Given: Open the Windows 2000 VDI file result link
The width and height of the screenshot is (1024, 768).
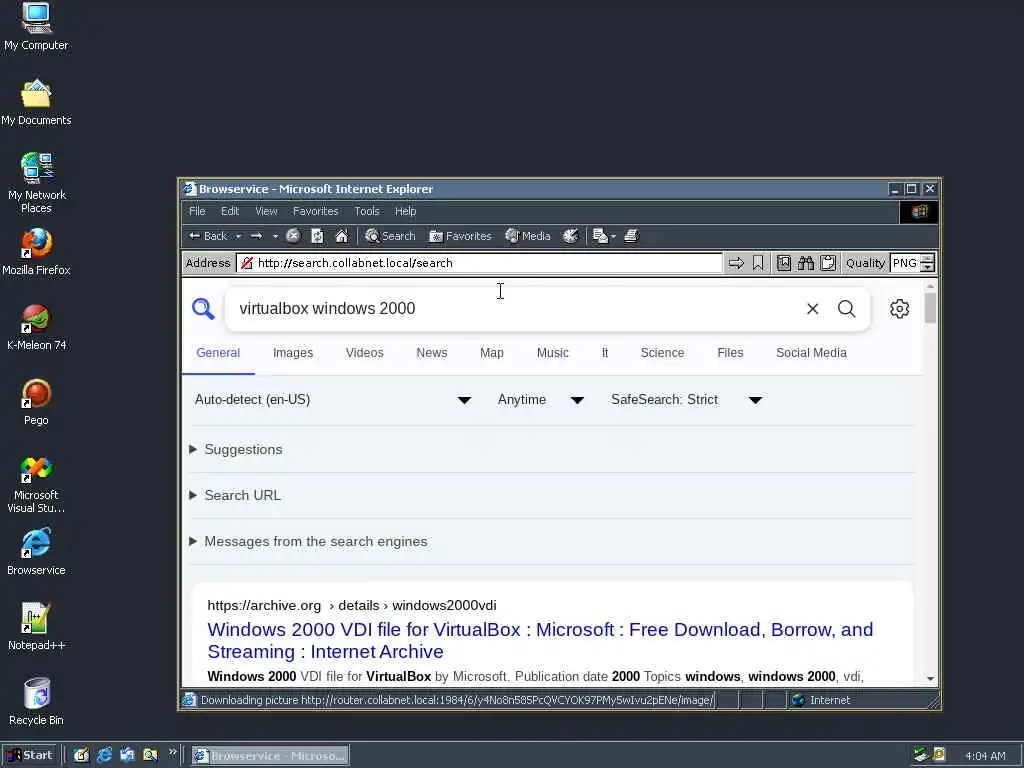Looking at the screenshot, I should [540, 641].
